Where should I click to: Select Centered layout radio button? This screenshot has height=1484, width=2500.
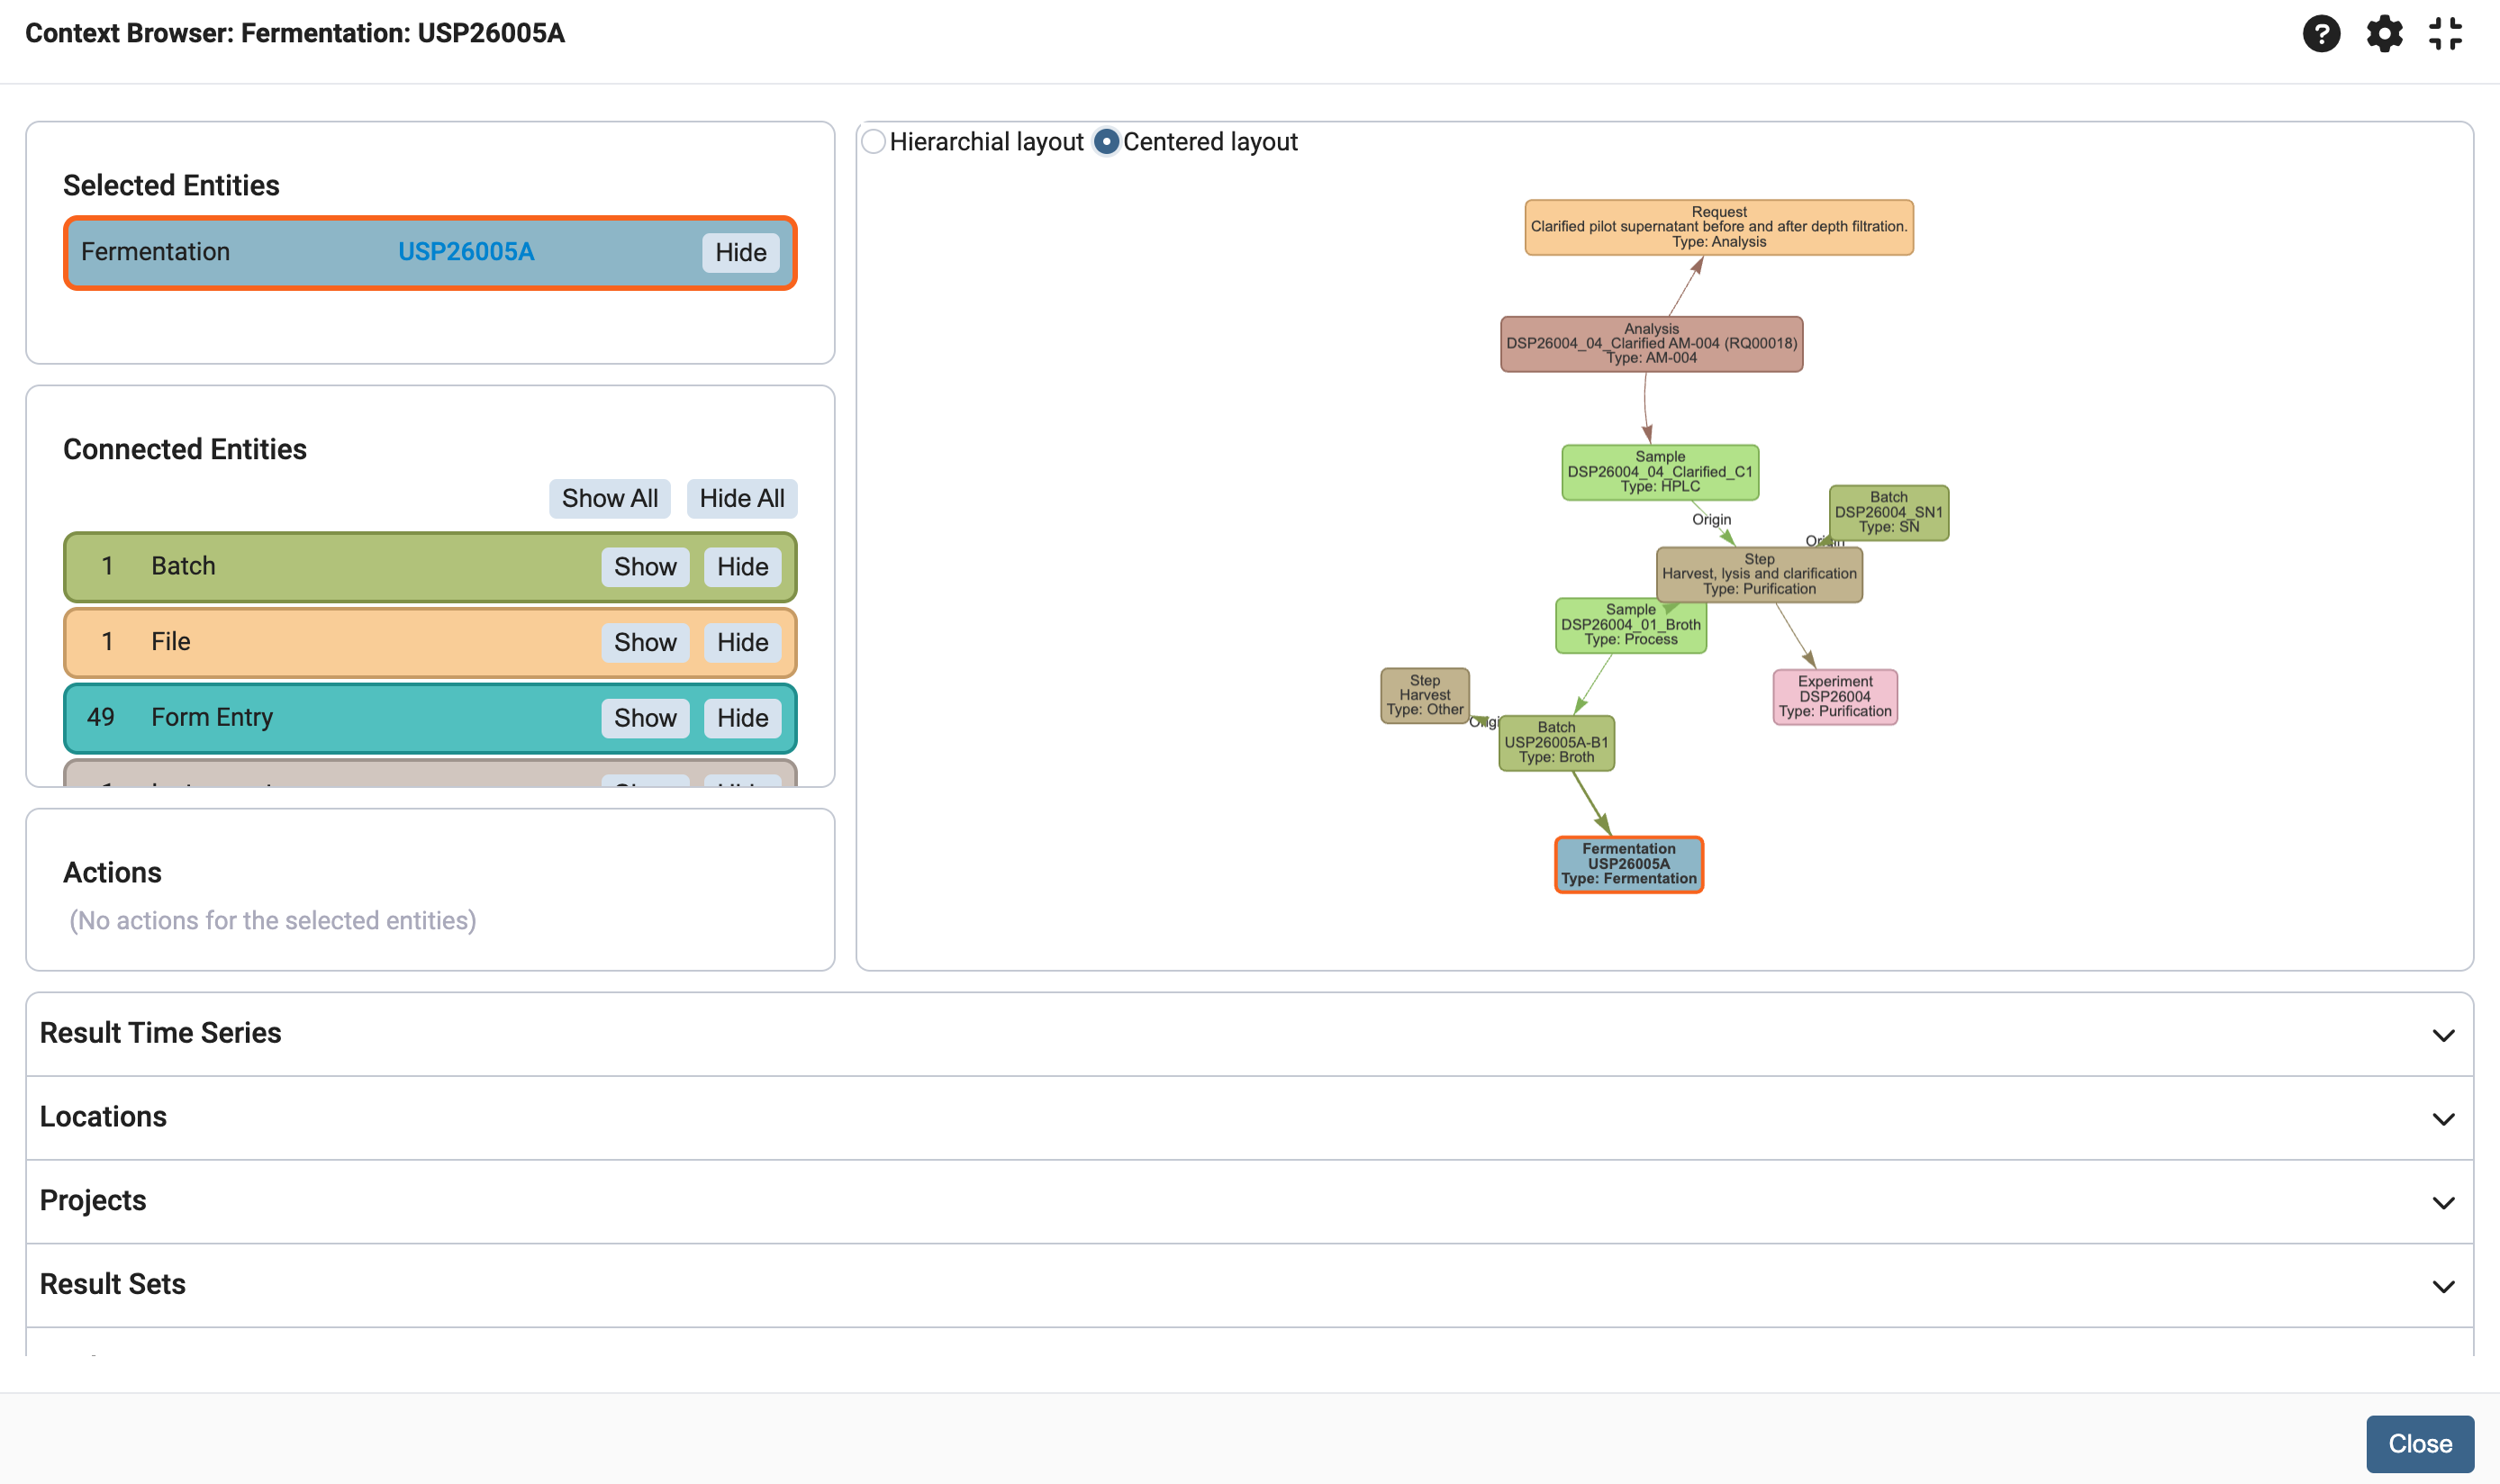pos(1106,142)
